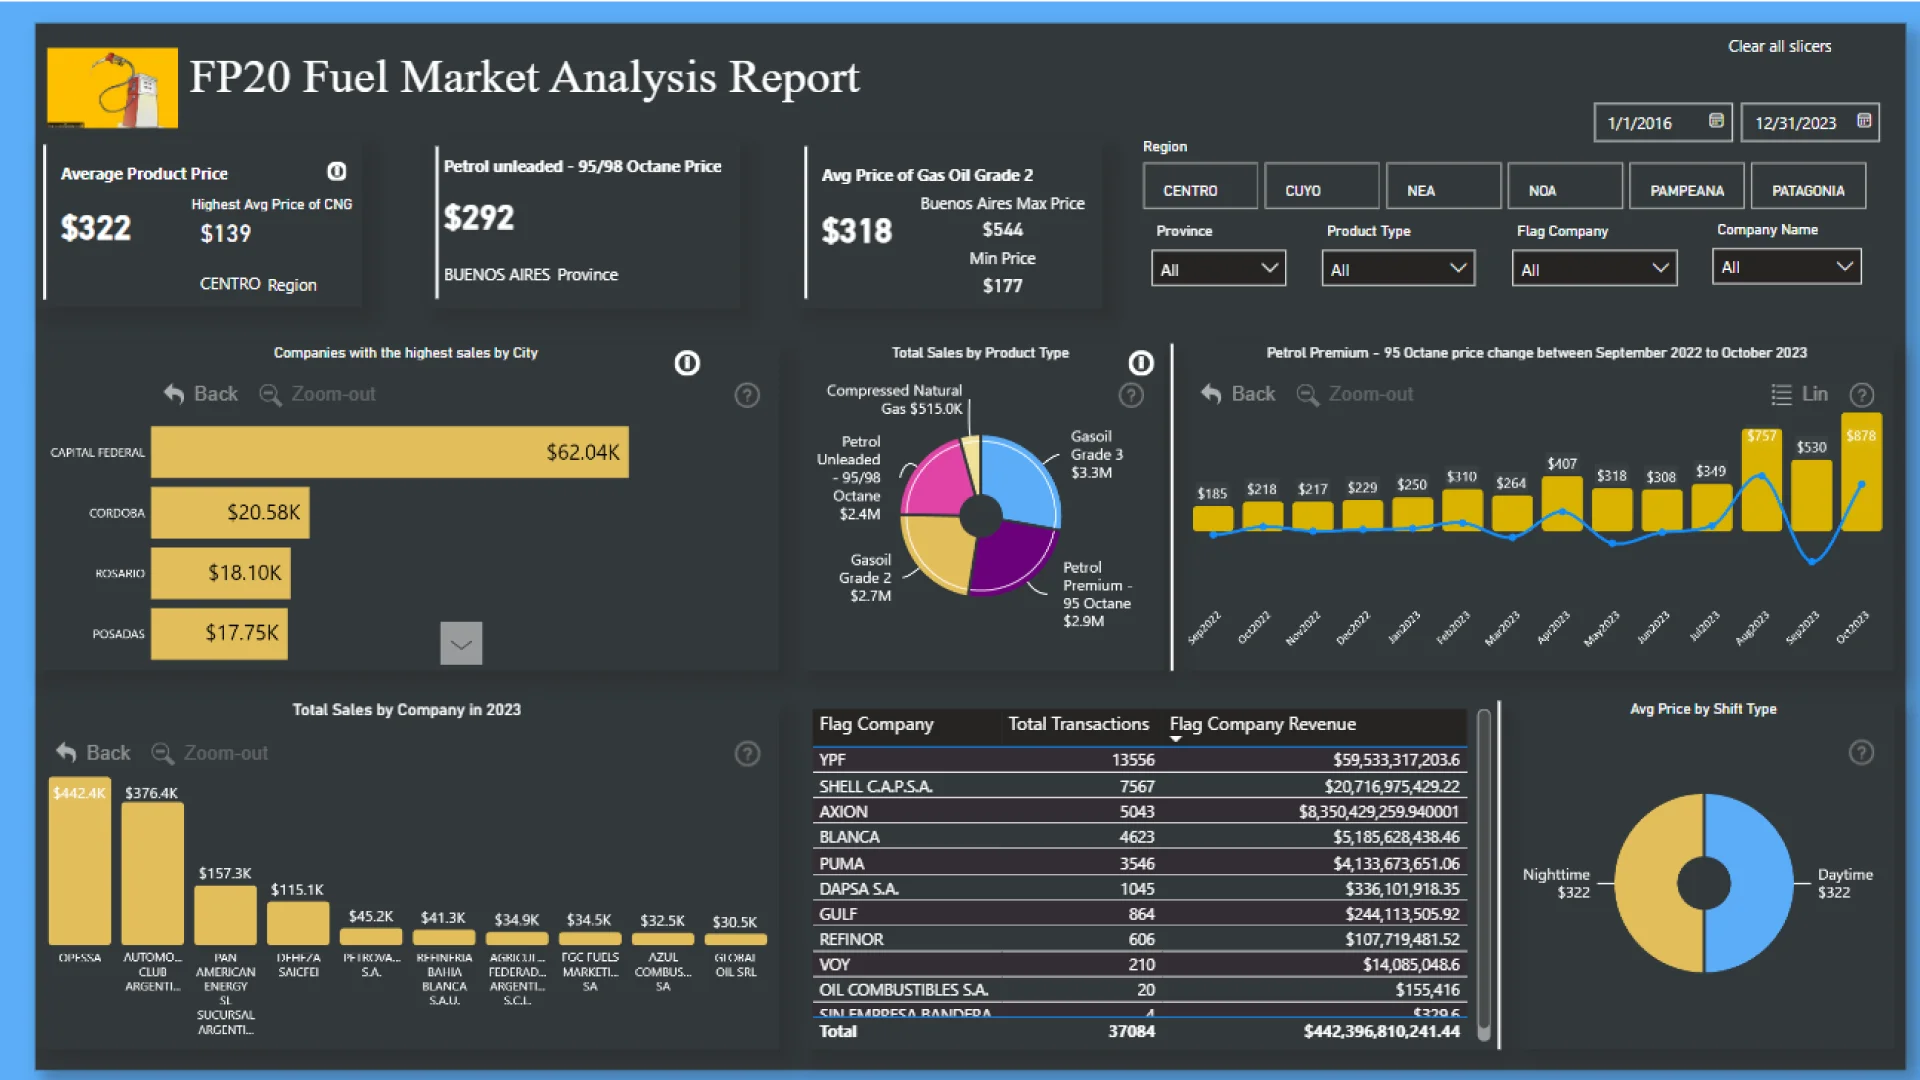Open help icon on Product Type pie chart
The image size is (1920, 1080).
tap(1131, 395)
